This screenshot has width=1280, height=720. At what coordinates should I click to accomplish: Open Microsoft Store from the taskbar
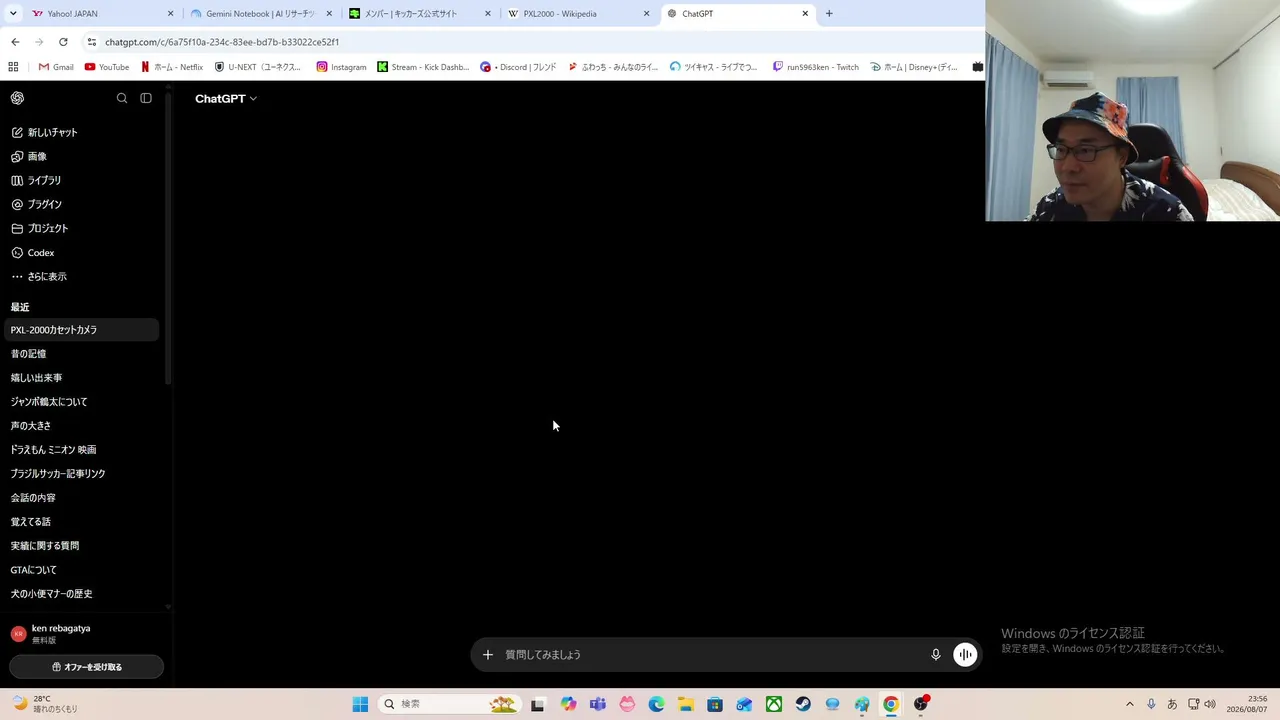coord(715,704)
